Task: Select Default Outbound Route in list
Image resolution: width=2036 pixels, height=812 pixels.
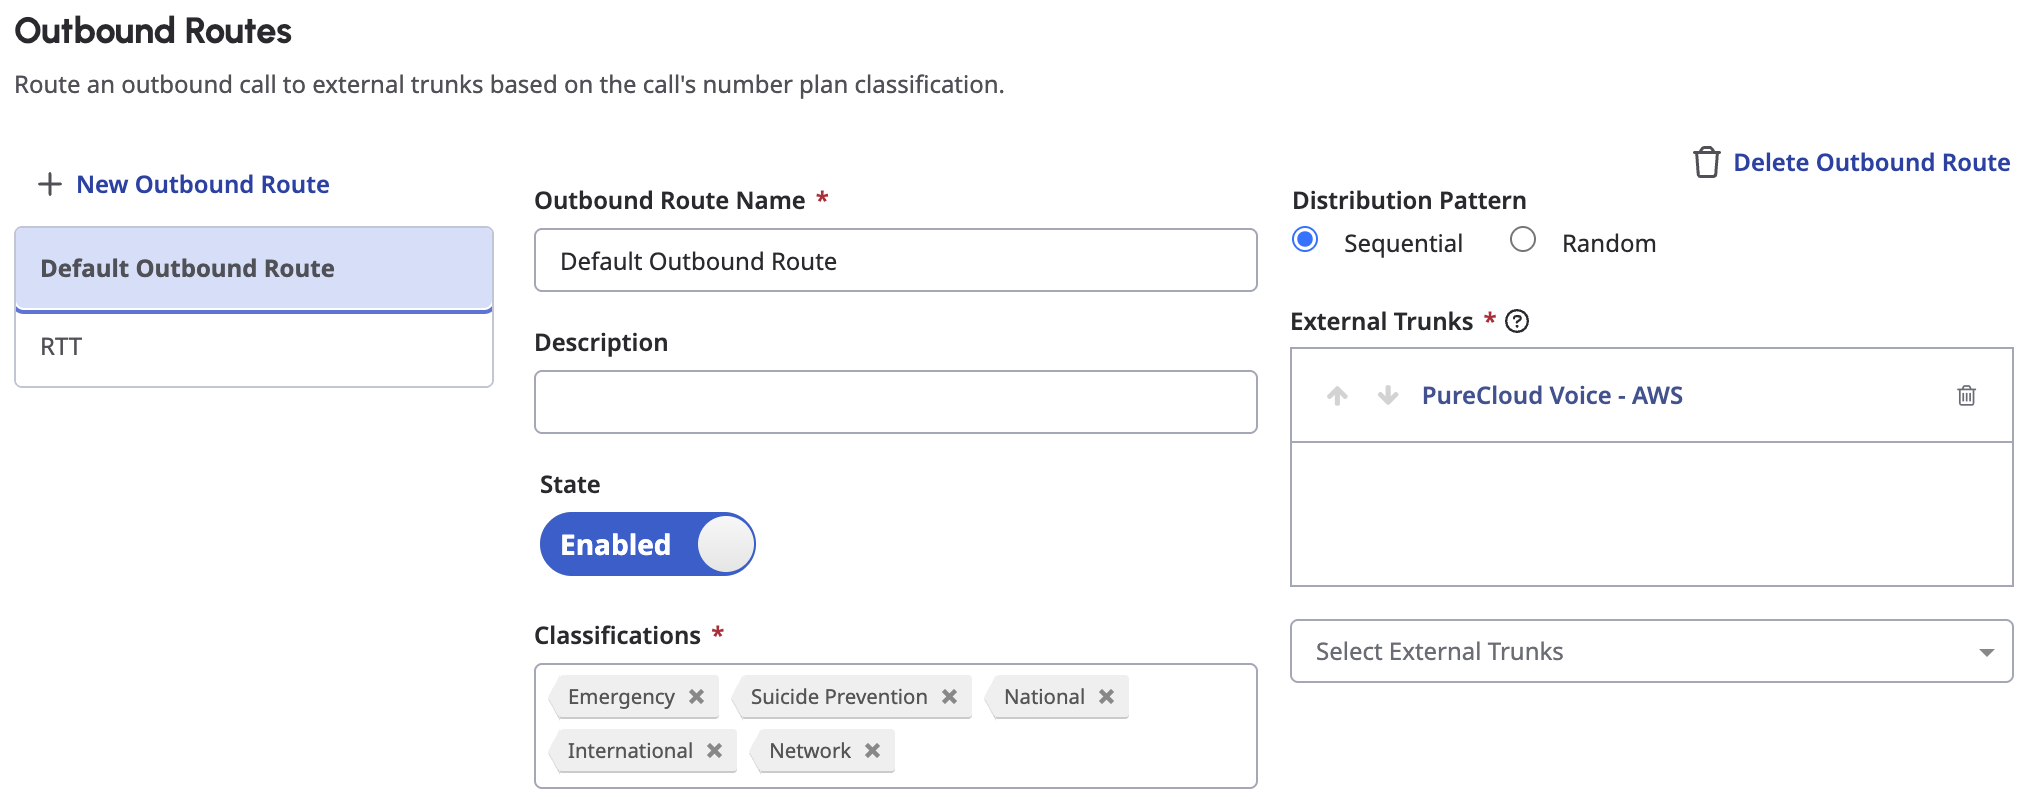Action: [x=254, y=269]
